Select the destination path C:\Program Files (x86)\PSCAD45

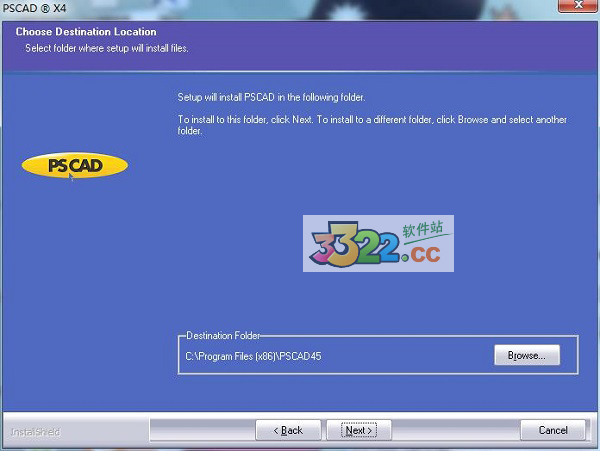click(x=253, y=357)
